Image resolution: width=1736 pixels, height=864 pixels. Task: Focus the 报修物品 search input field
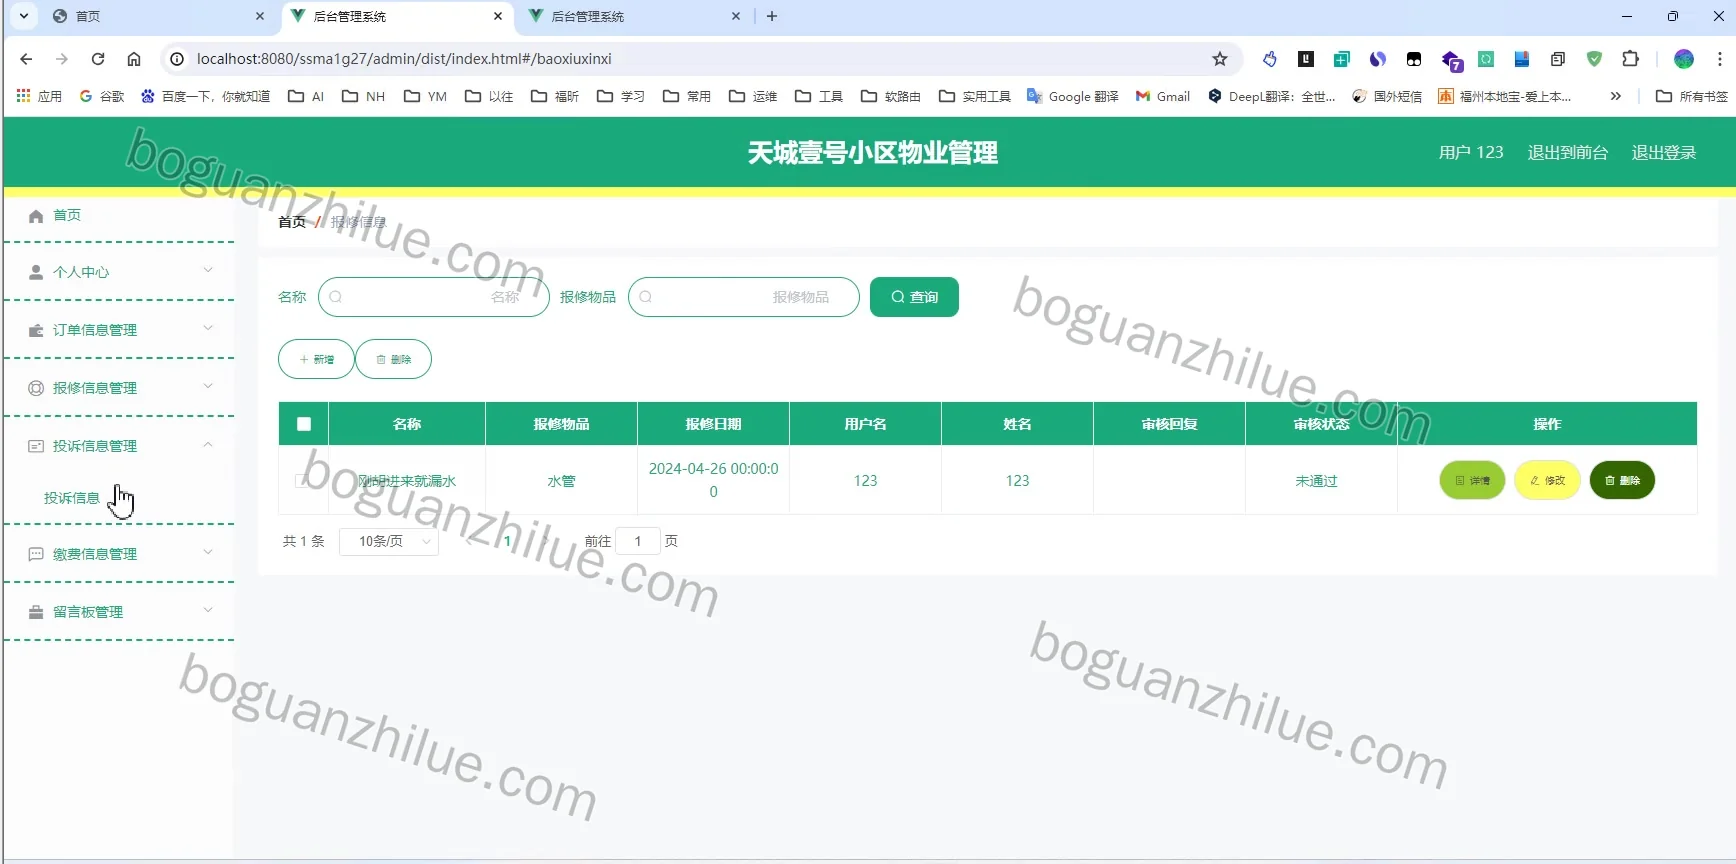744,297
